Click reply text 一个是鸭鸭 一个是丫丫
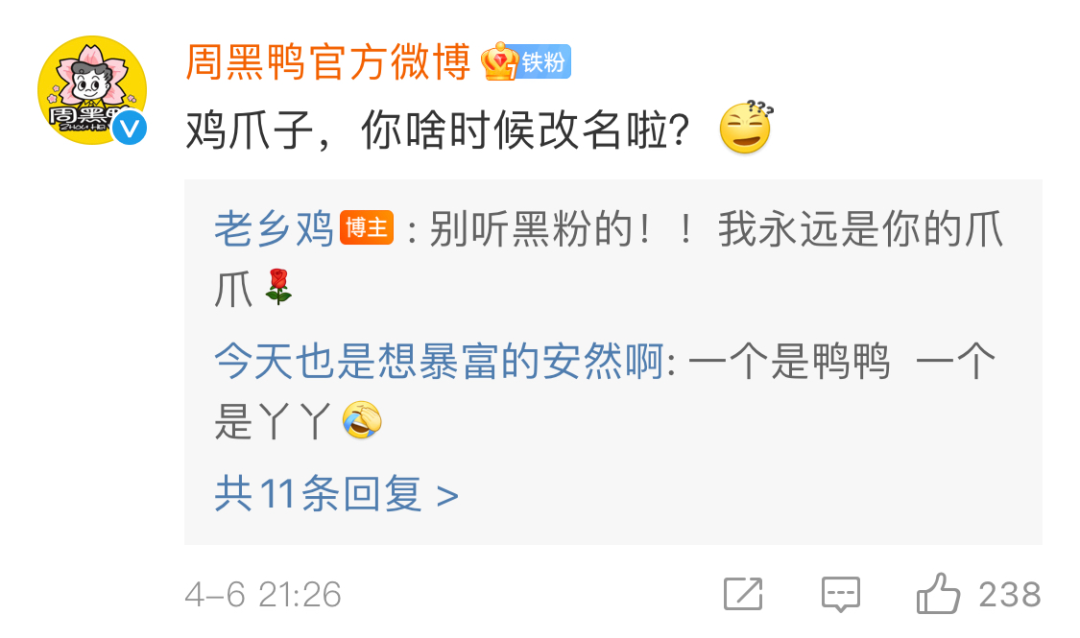Screen dimensions: 1080x638 coord(605,391)
